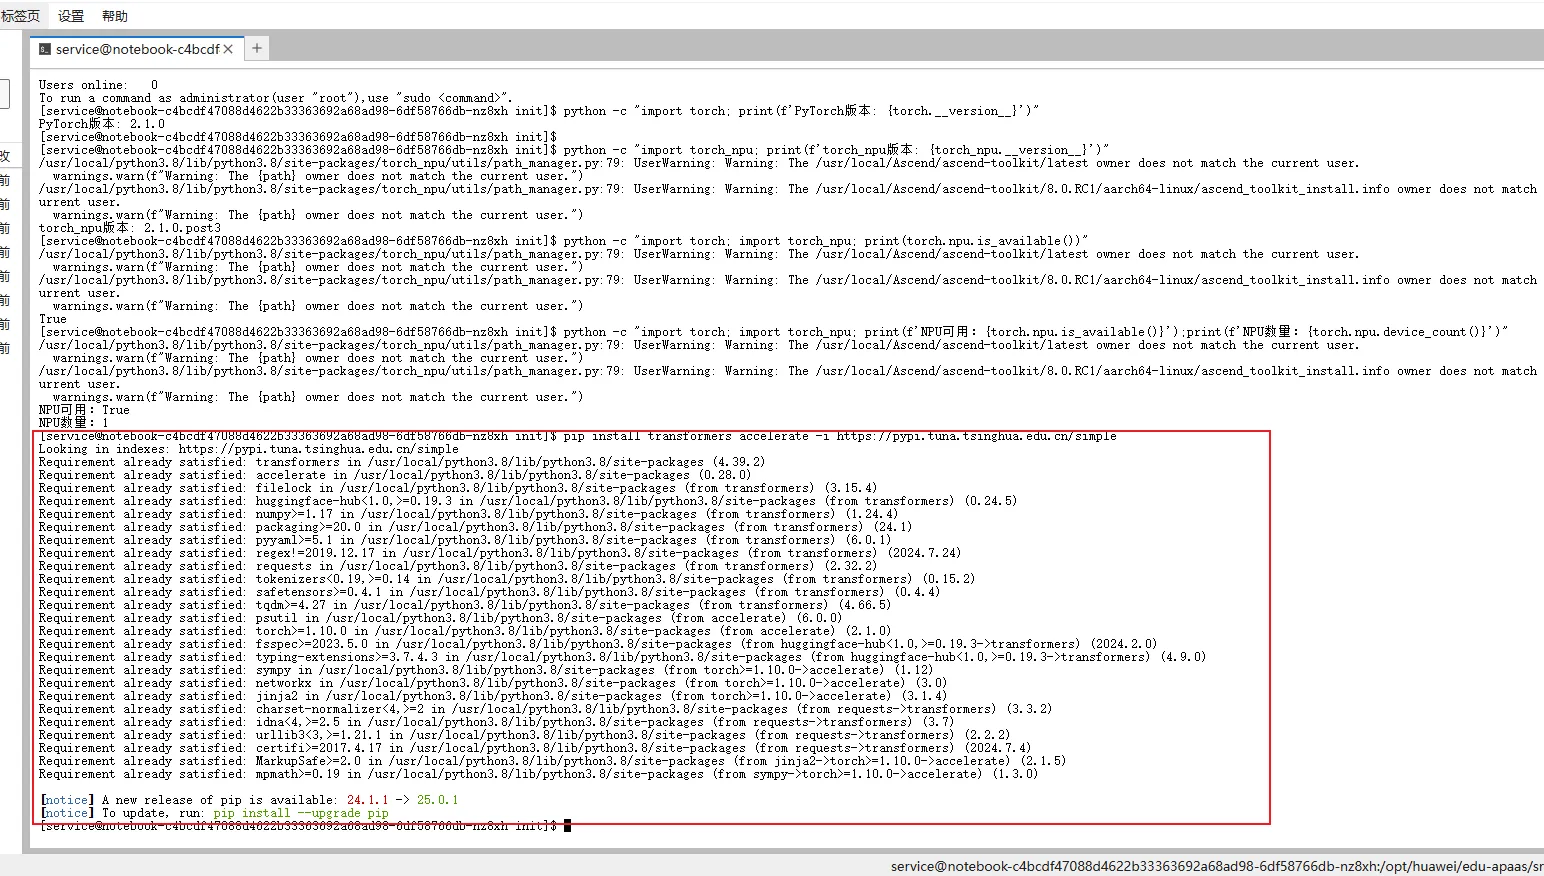Select the service@notebook-c4bcdf terminal tab
The height and width of the screenshot is (876, 1544).
pos(137,49)
